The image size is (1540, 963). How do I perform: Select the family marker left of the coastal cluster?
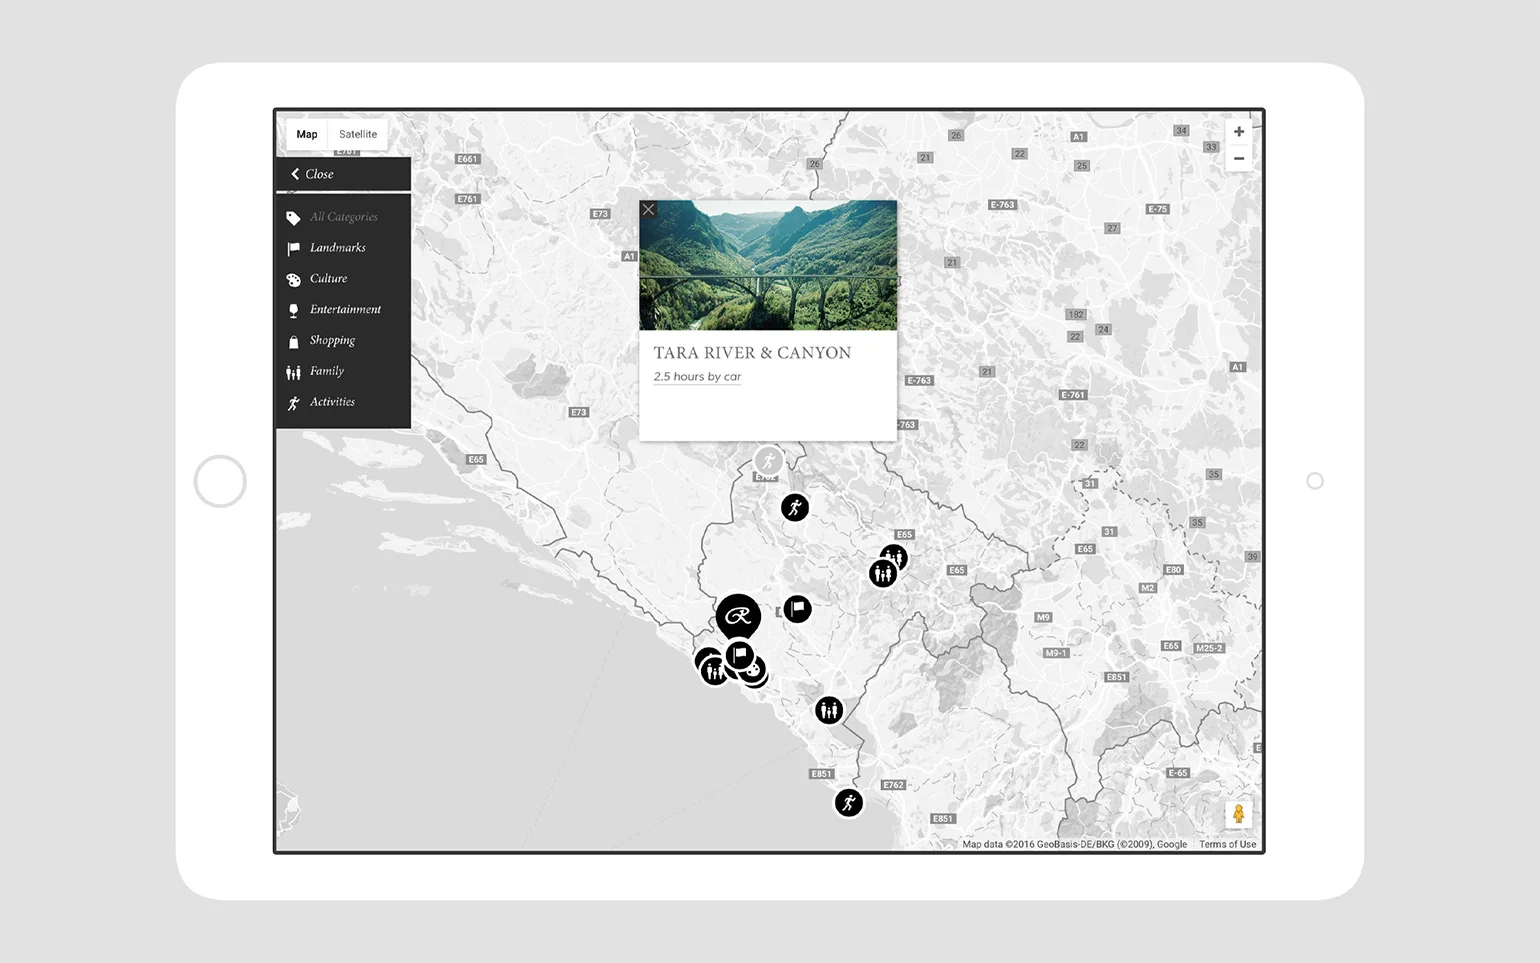point(714,671)
